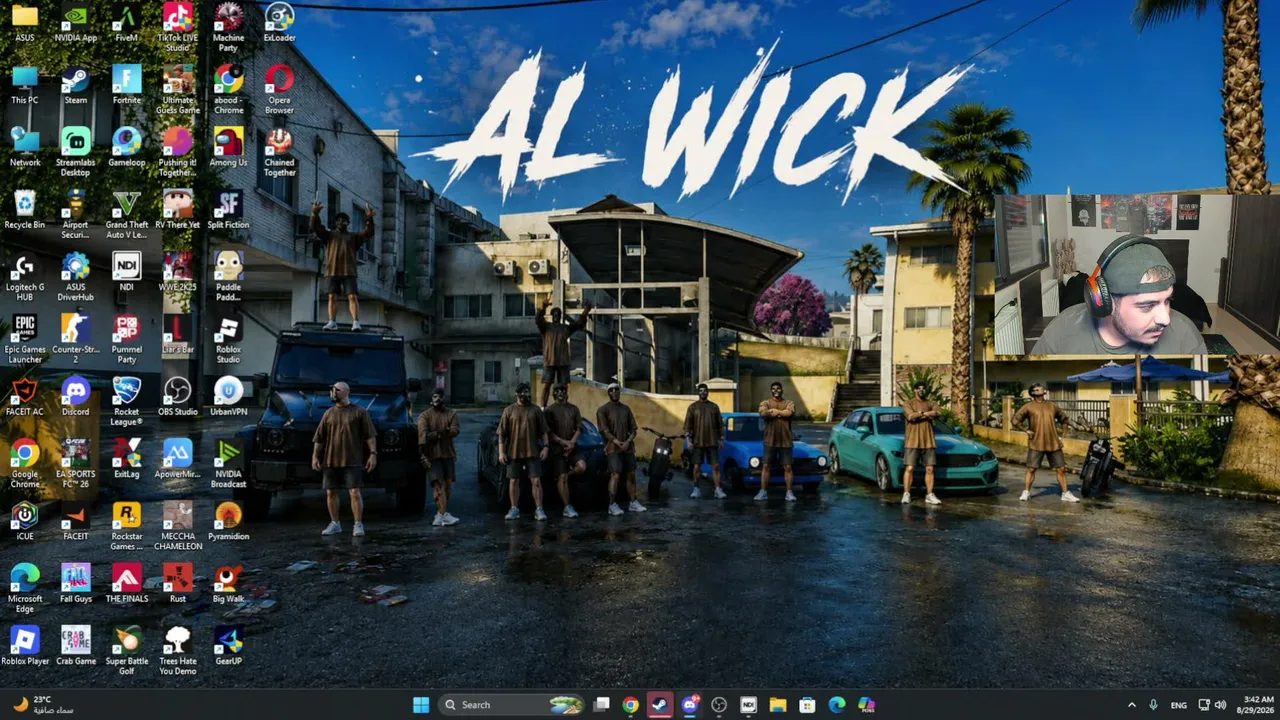Viewport: 1280px width, 720px height.
Task: Select the Rust desktop icon
Action: pos(178,582)
